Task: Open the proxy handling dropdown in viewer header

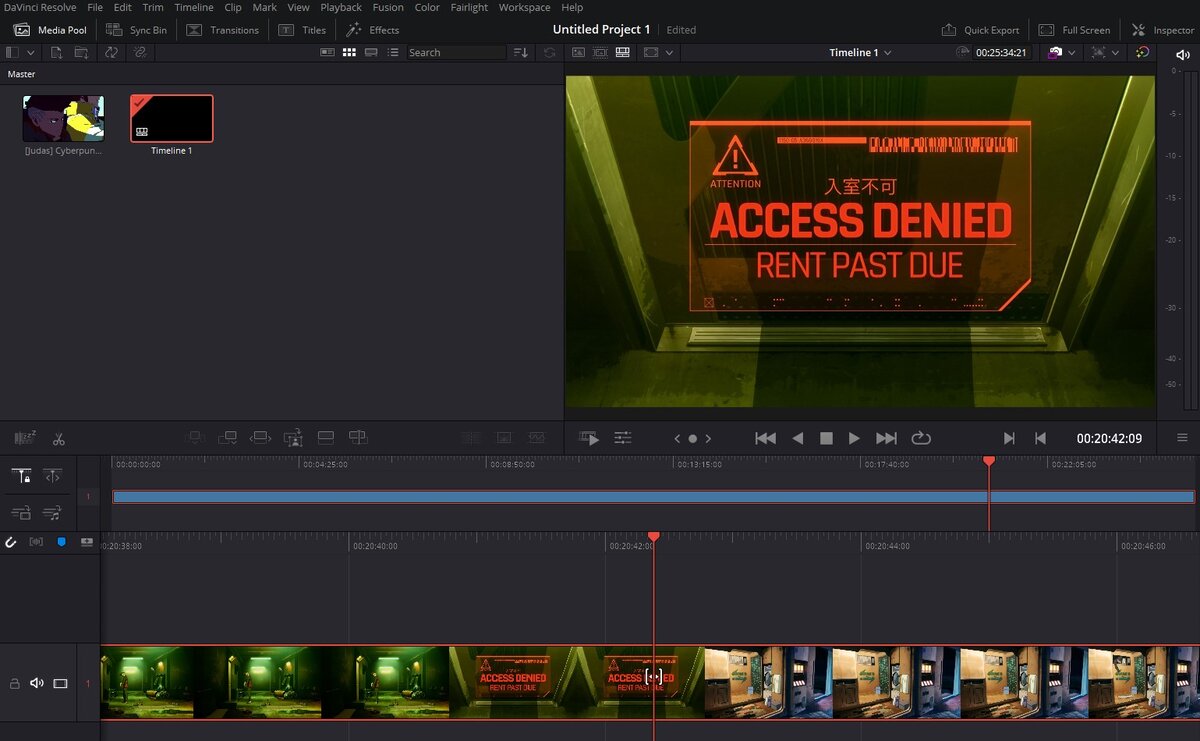Action: tap(1106, 52)
